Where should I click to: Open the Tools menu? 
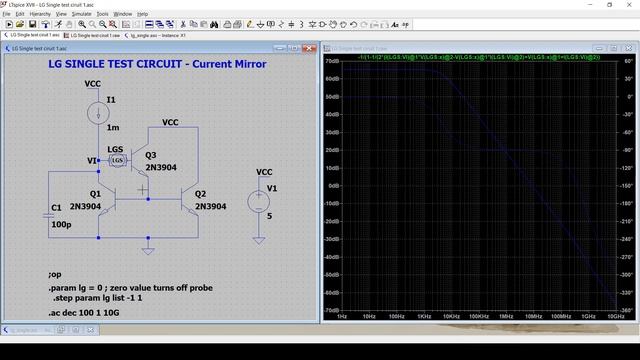[102, 14]
